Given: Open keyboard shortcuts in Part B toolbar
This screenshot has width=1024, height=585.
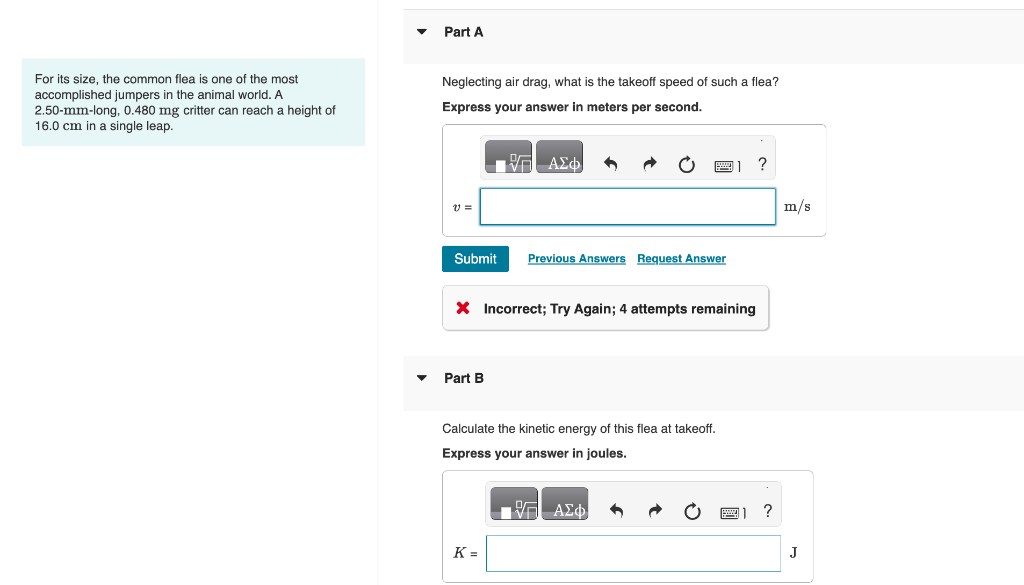Looking at the screenshot, I should (732, 513).
